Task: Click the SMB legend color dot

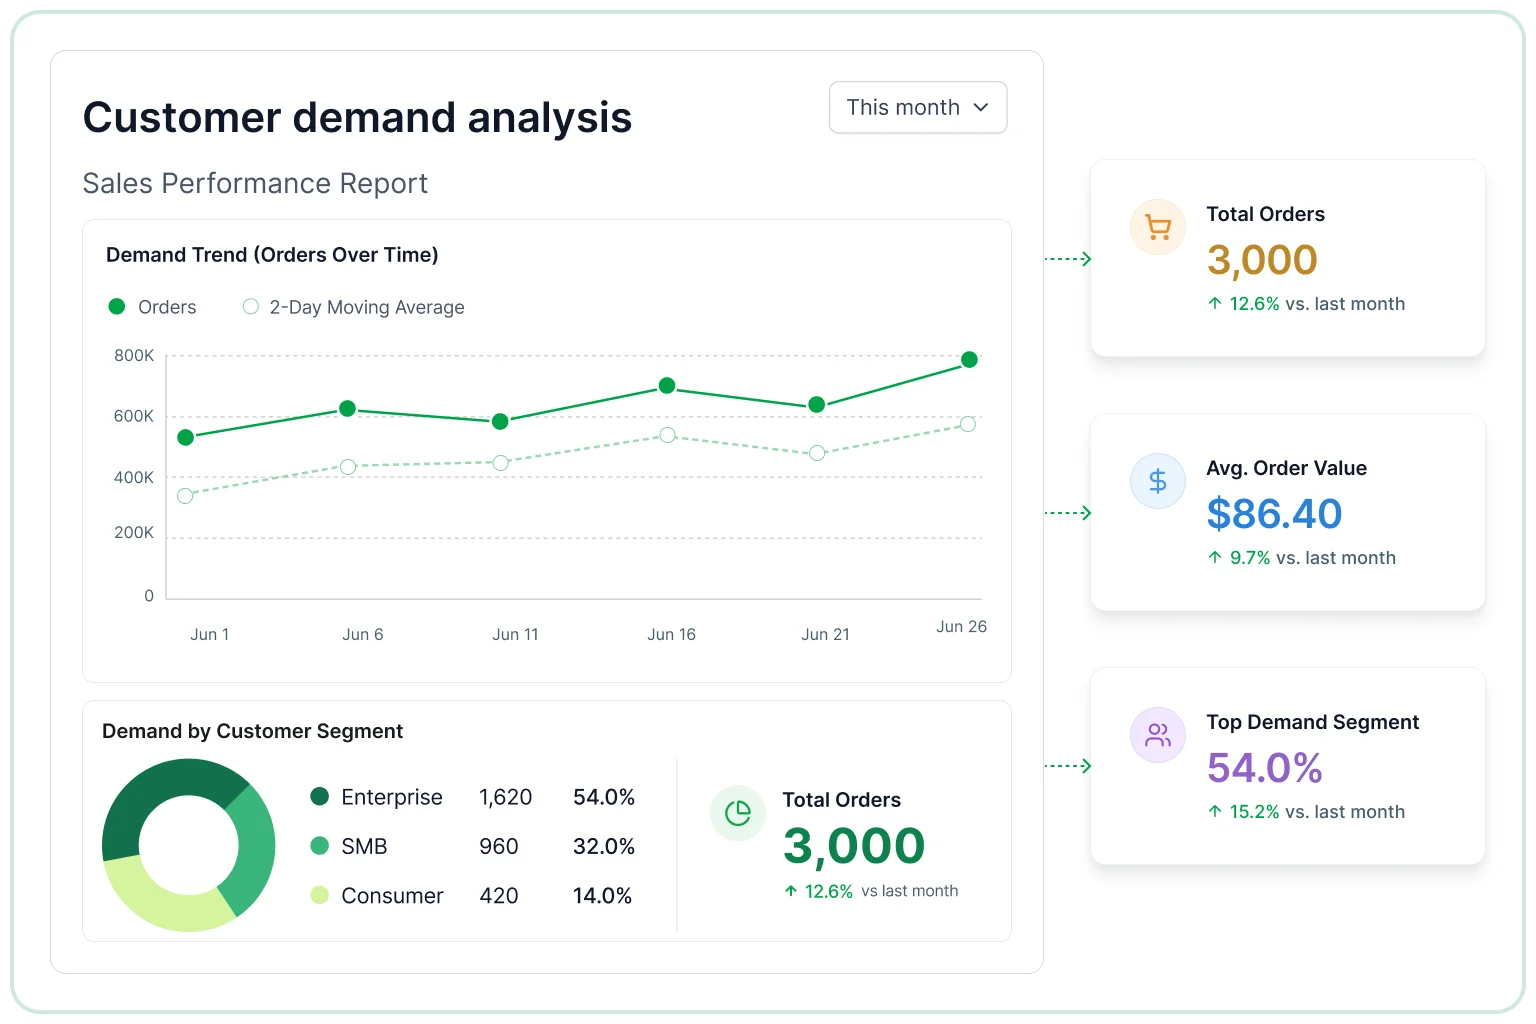Action: point(320,845)
